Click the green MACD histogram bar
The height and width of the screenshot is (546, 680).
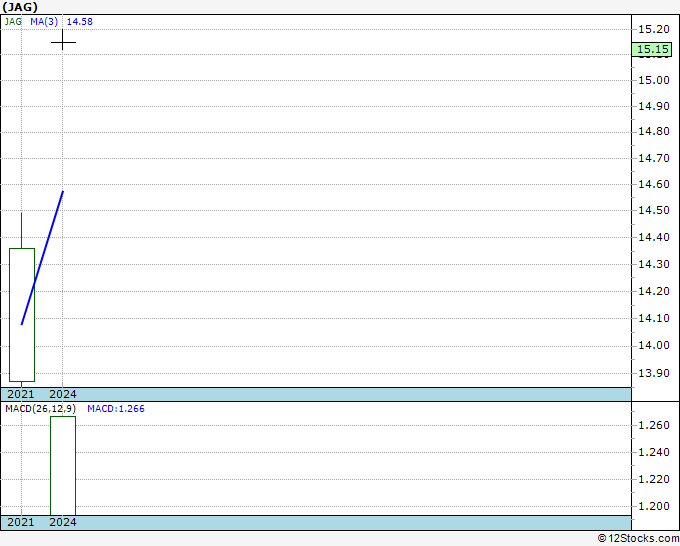pos(63,466)
